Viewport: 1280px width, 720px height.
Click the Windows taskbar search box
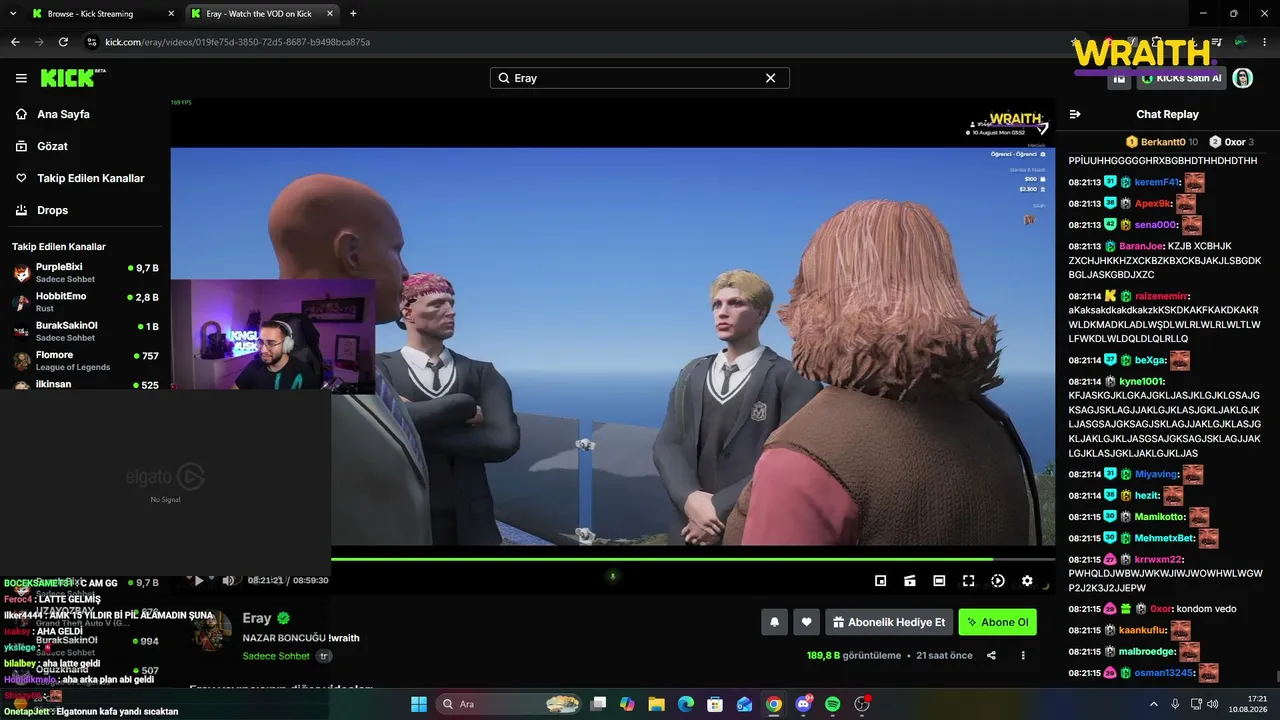coord(508,704)
